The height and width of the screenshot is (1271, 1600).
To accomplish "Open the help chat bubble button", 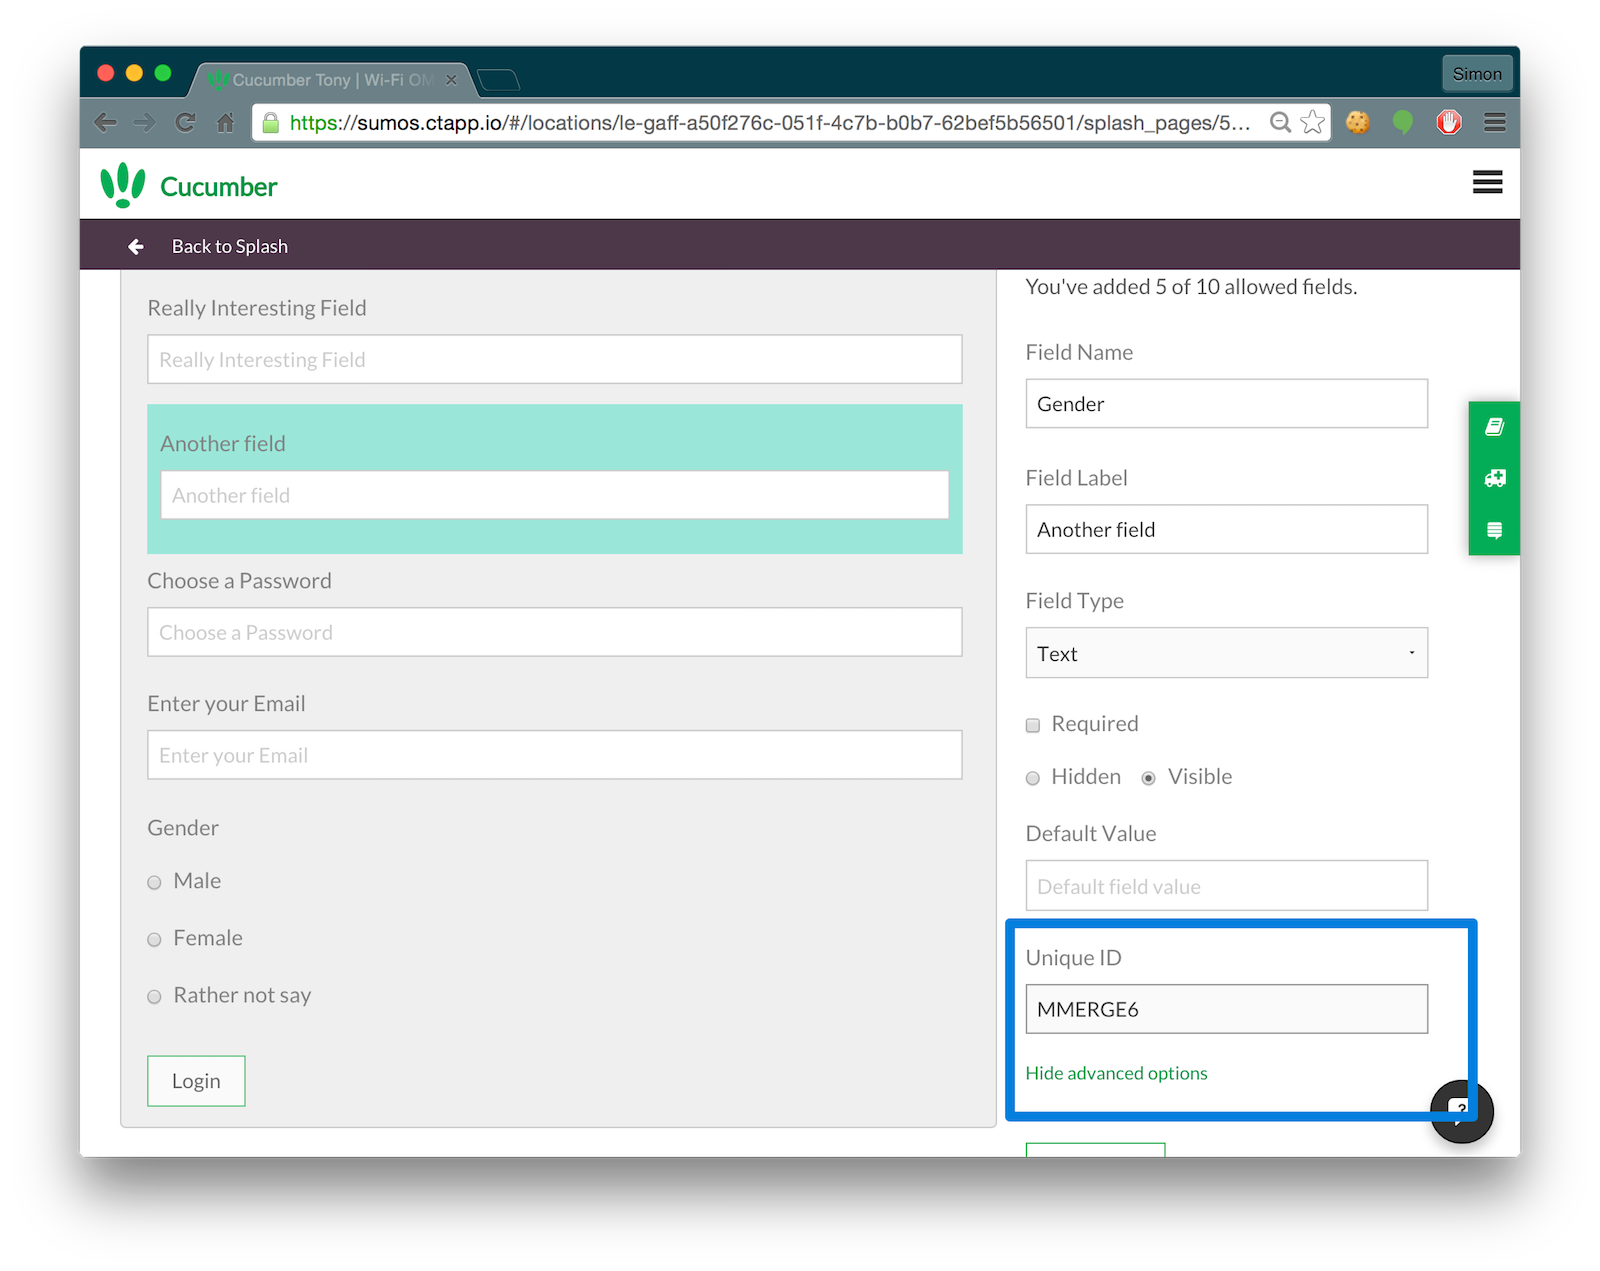I will coord(1461,1111).
